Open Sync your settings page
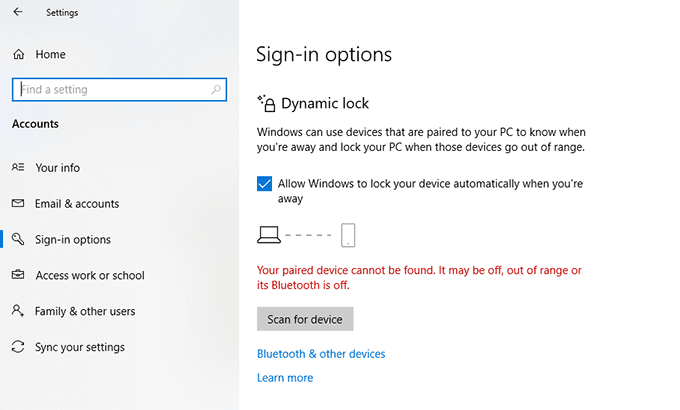Image resolution: width=680 pixels, height=410 pixels. point(79,348)
